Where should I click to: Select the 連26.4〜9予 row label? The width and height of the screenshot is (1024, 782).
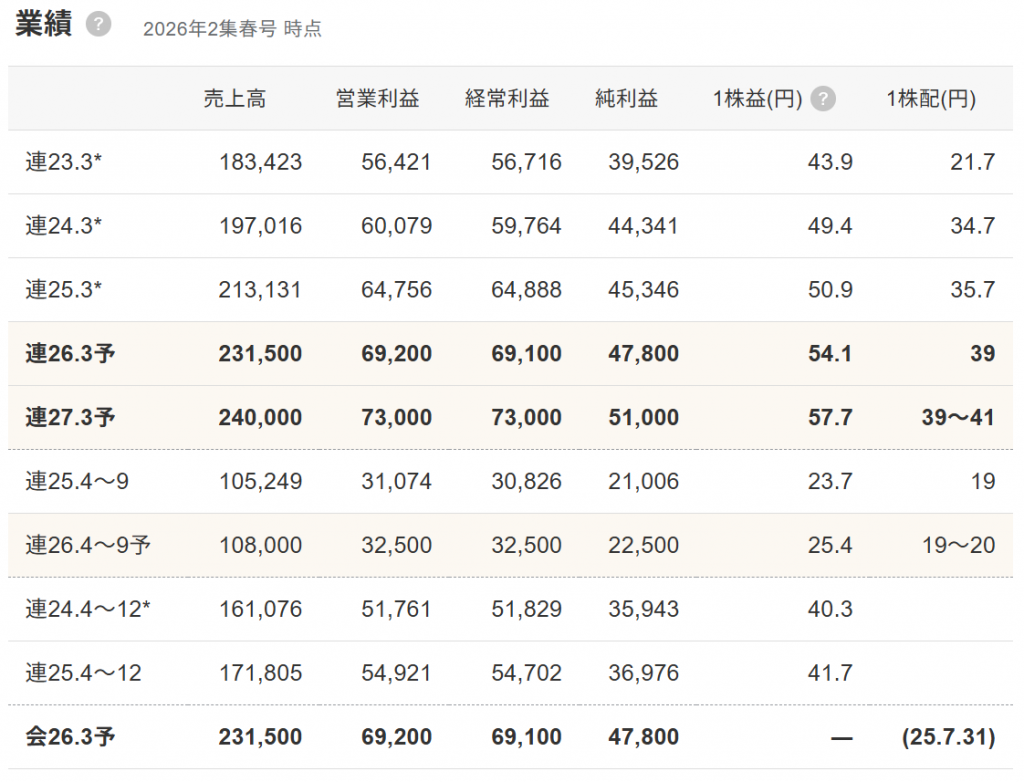(x=88, y=546)
